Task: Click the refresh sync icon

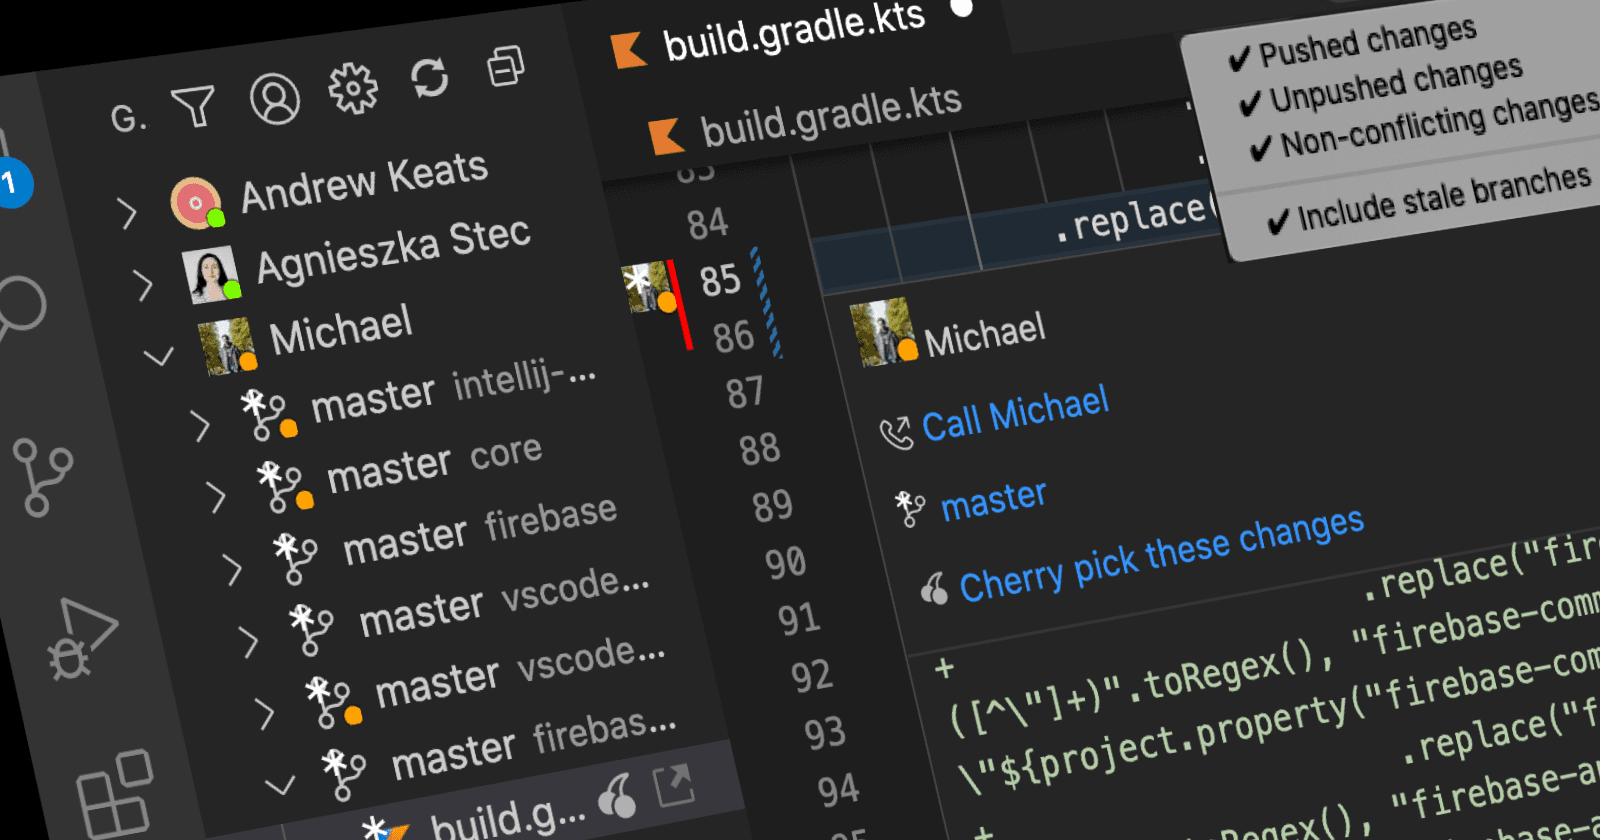Action: (x=430, y=78)
